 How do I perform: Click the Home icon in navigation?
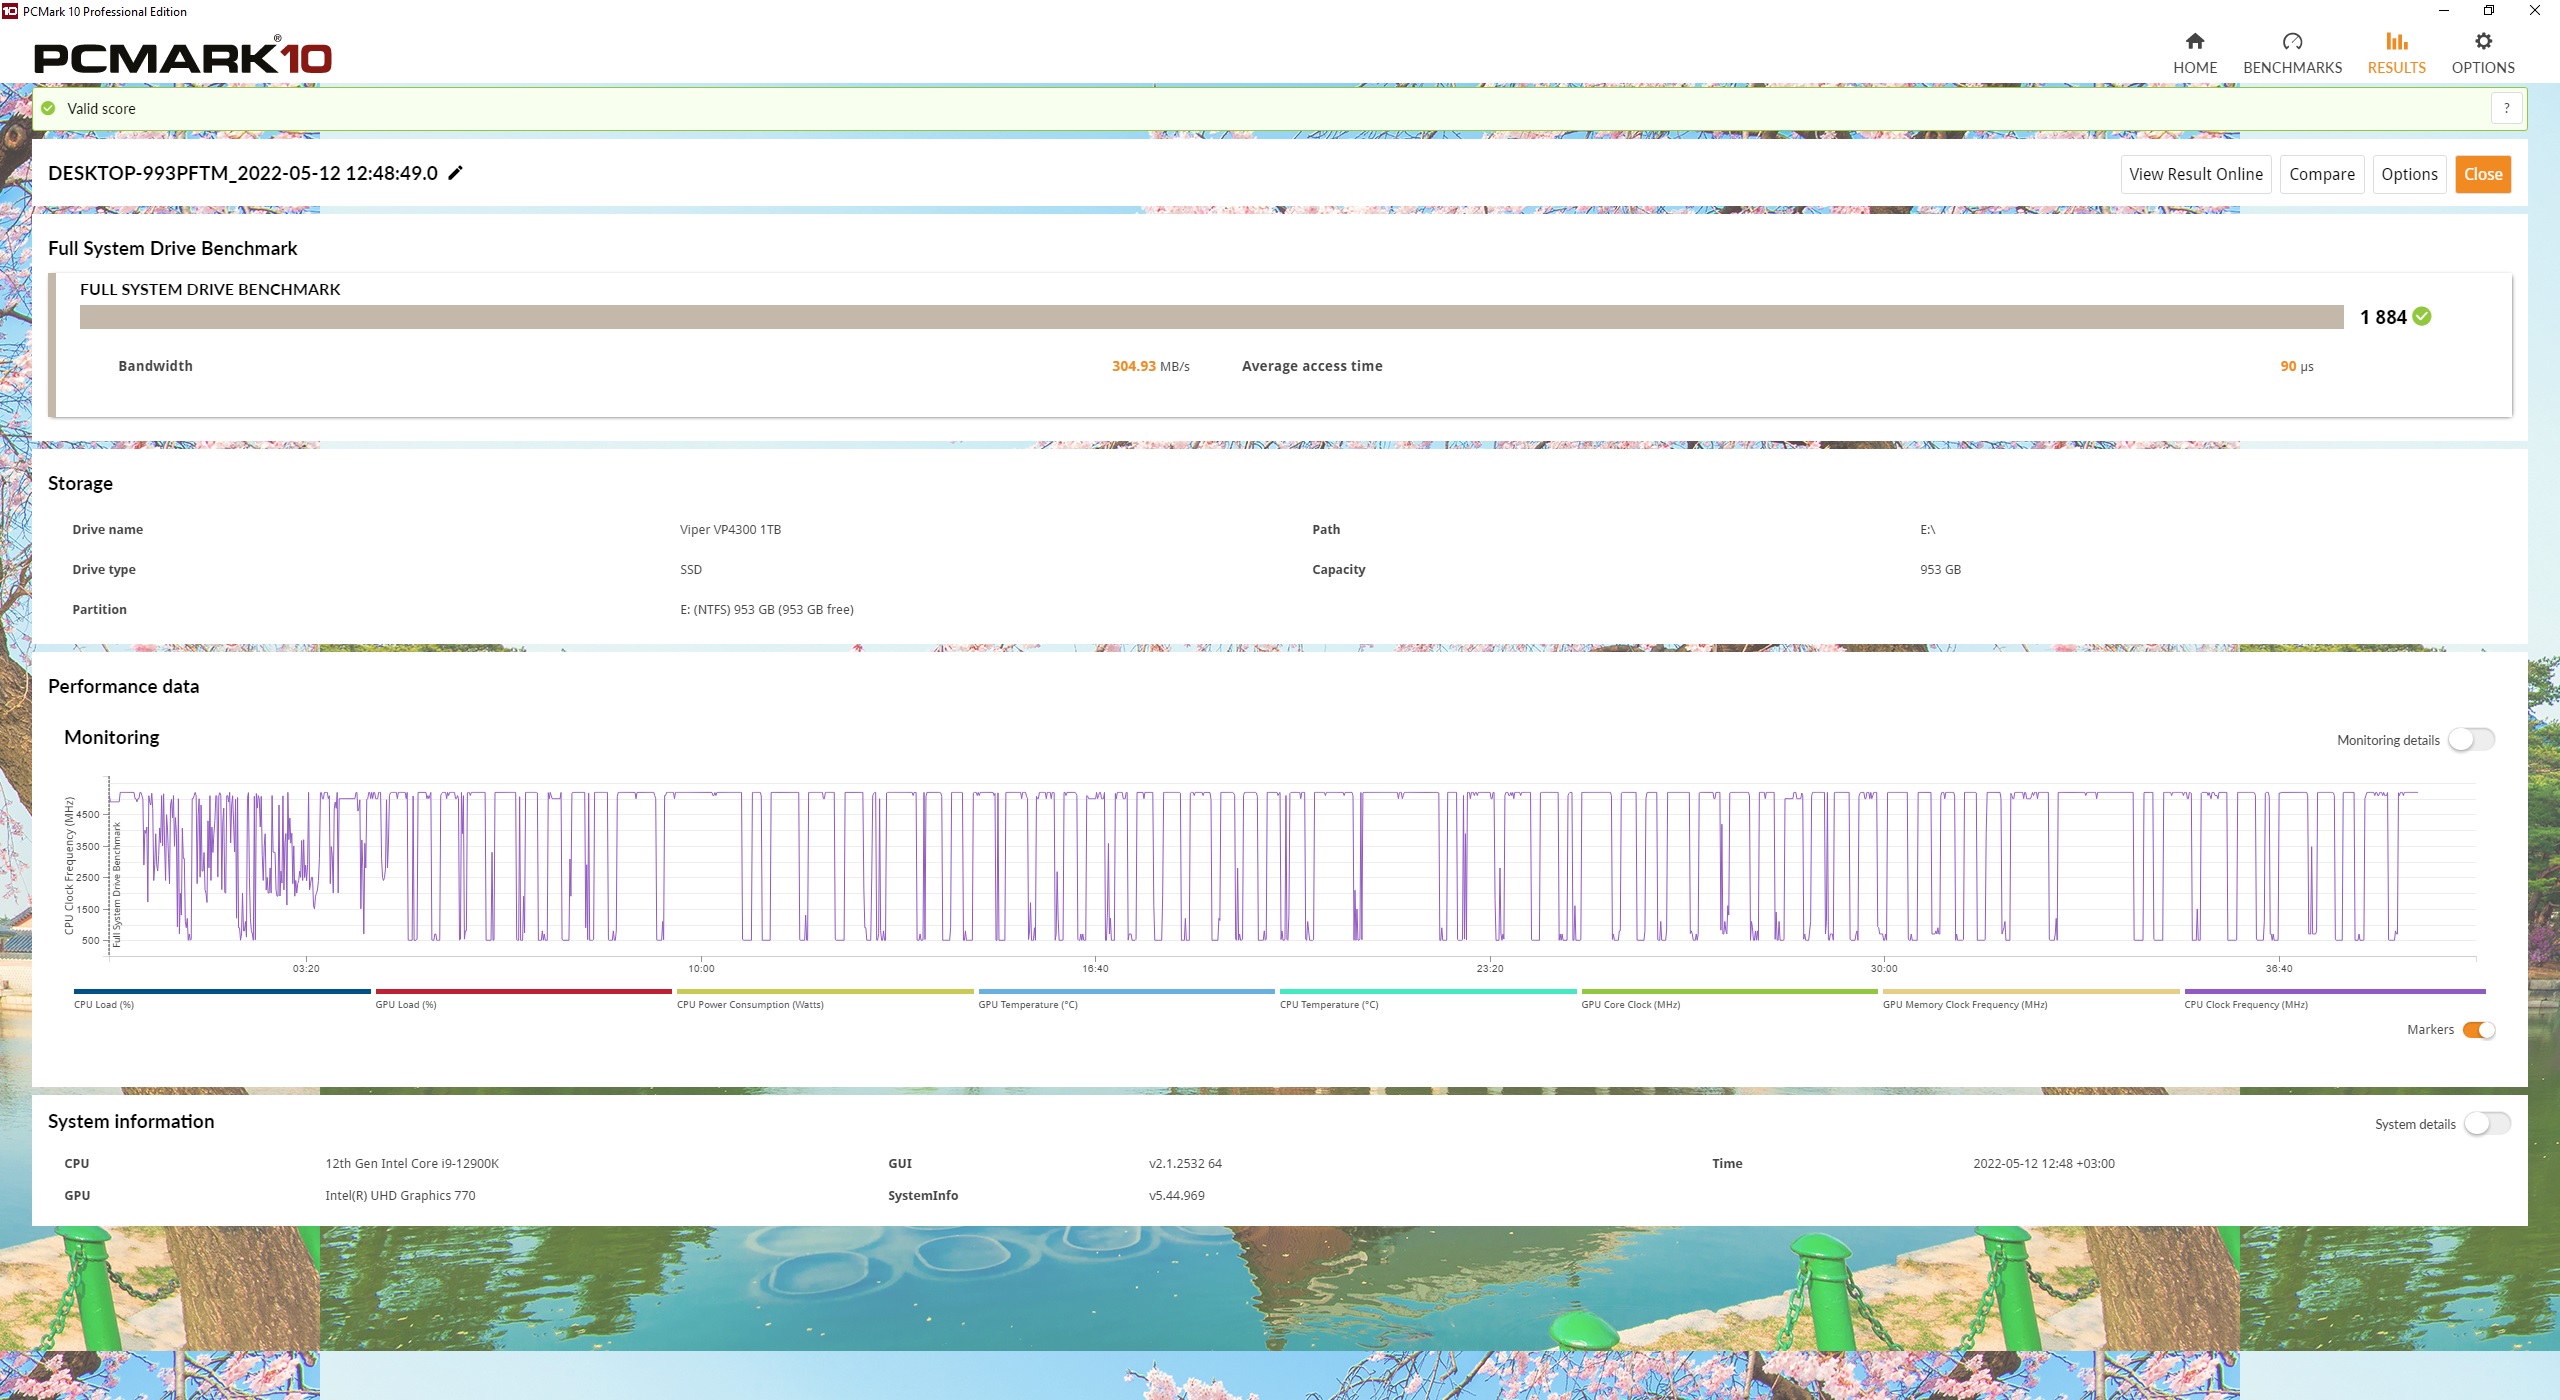2194,42
